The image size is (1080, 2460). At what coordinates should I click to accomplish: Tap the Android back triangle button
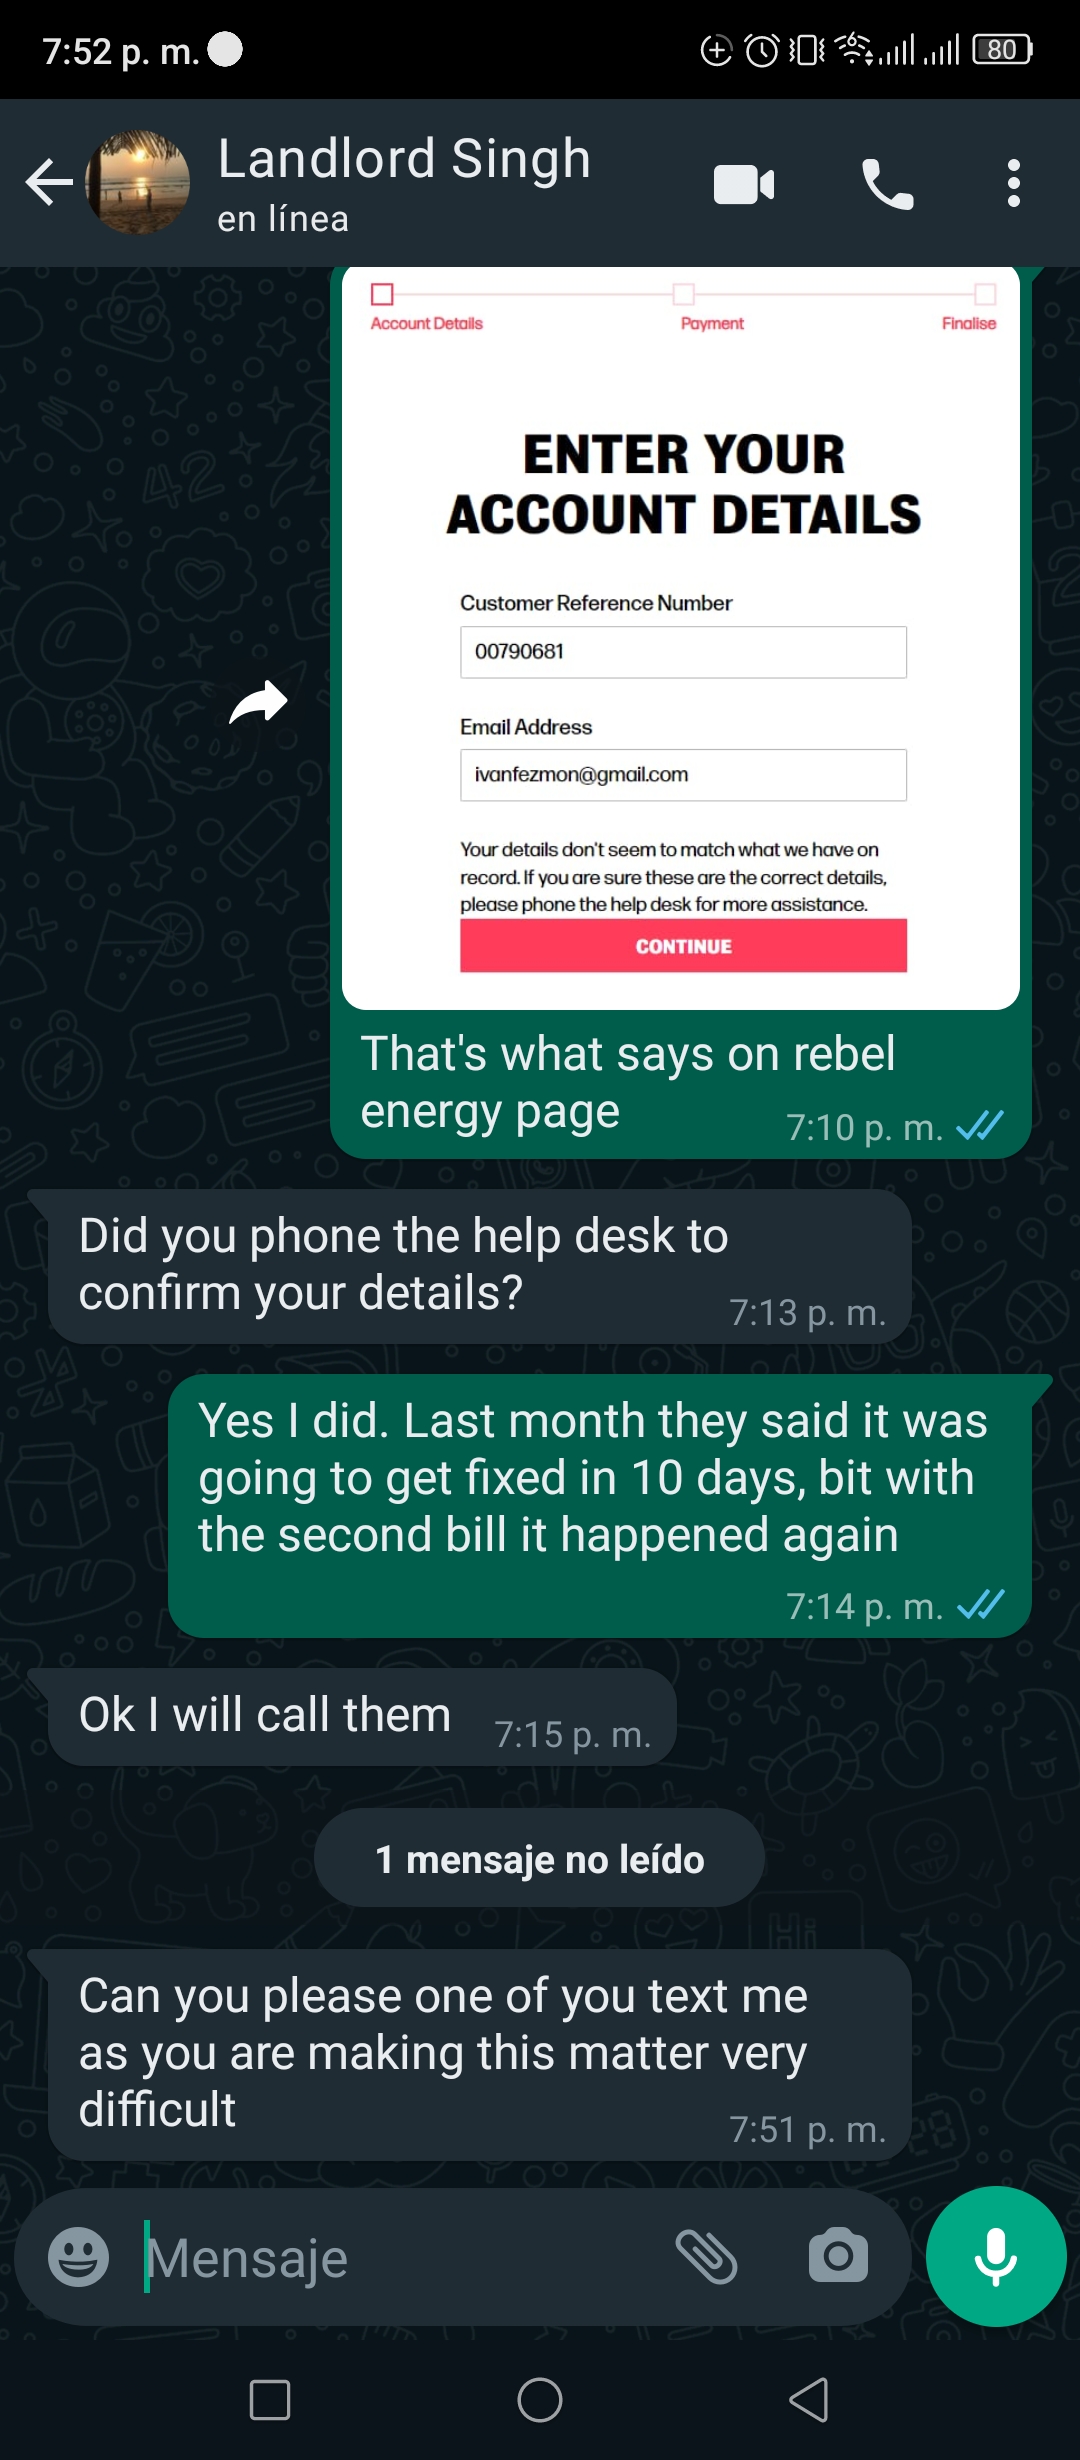(810, 2400)
